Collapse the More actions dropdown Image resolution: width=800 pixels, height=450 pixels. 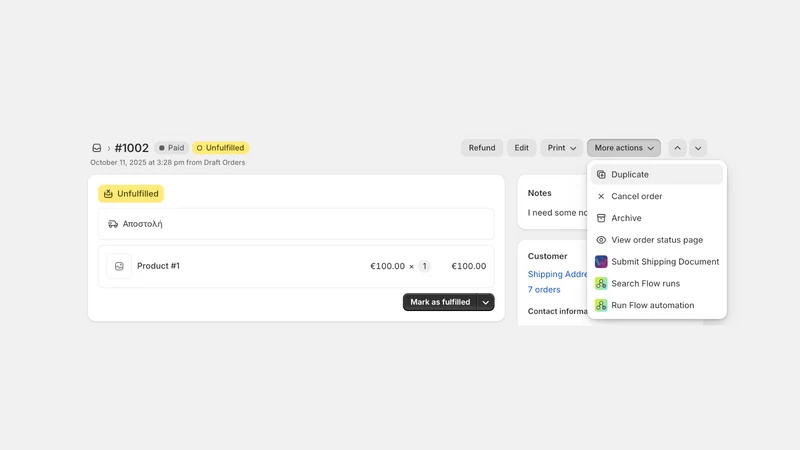[623, 148]
